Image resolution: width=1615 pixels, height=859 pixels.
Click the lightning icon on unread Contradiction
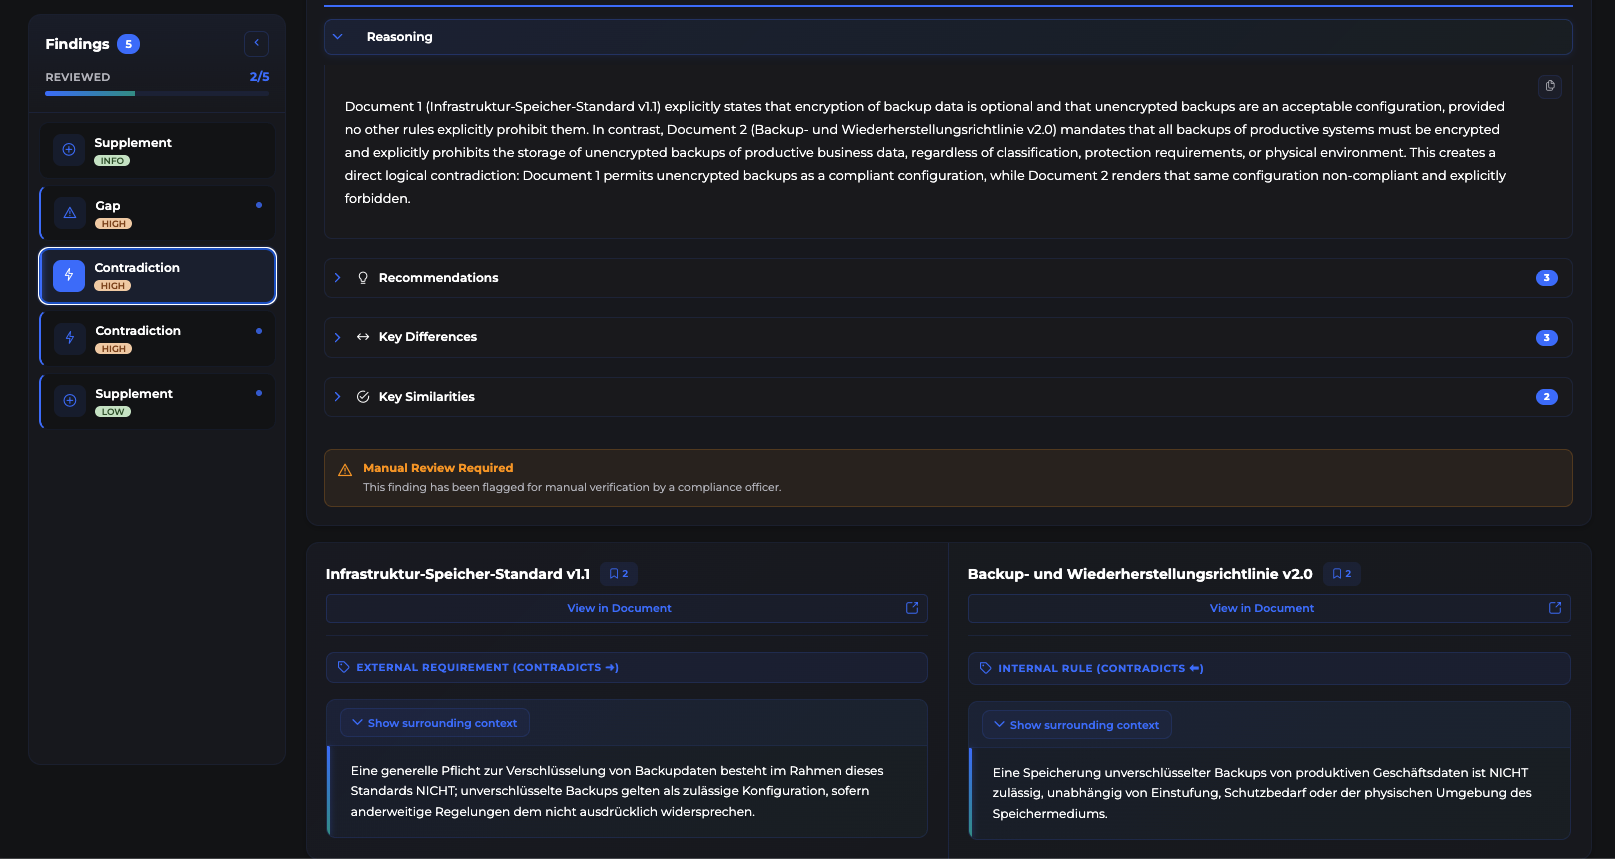click(70, 338)
